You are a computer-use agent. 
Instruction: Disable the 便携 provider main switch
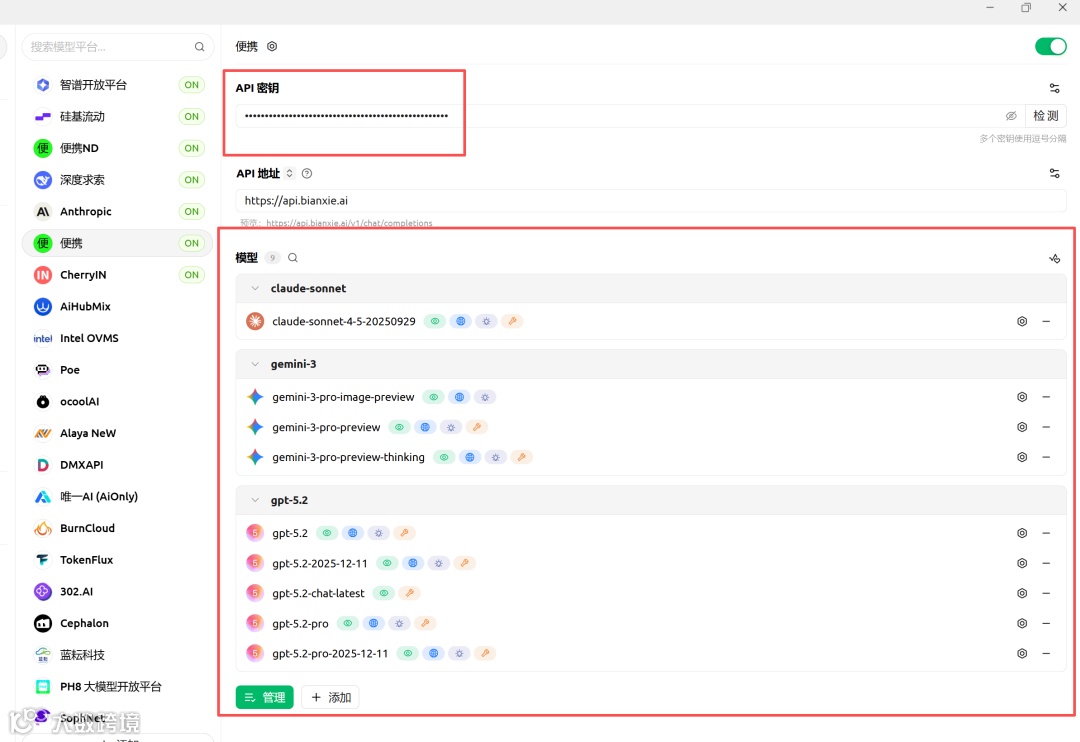click(1050, 46)
